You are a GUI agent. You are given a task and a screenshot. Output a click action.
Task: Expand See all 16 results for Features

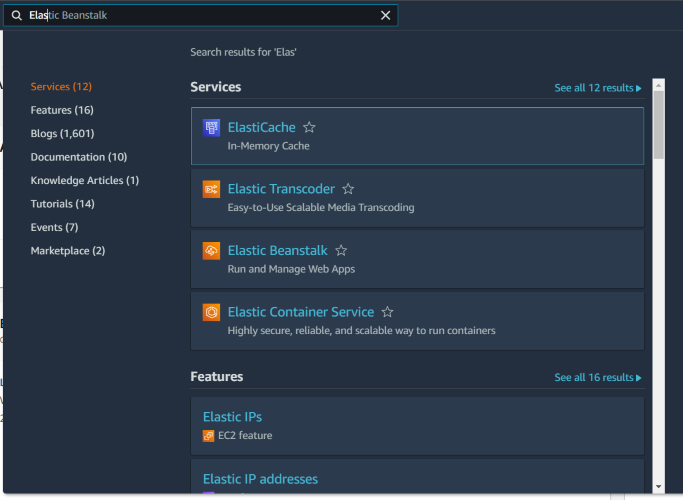pyautogui.click(x=598, y=378)
